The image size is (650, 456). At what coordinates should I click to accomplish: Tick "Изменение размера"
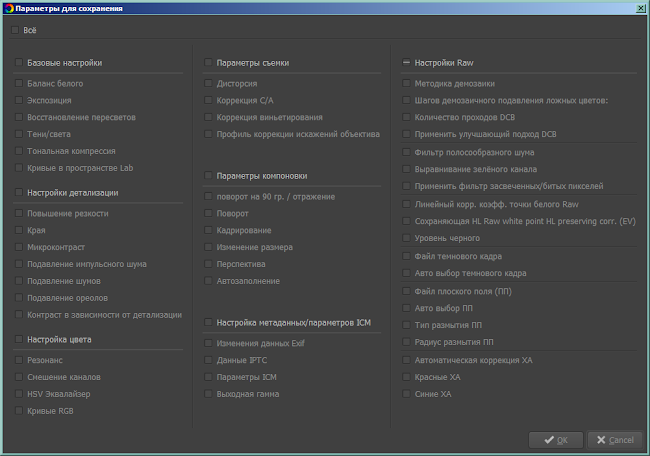(x=208, y=247)
